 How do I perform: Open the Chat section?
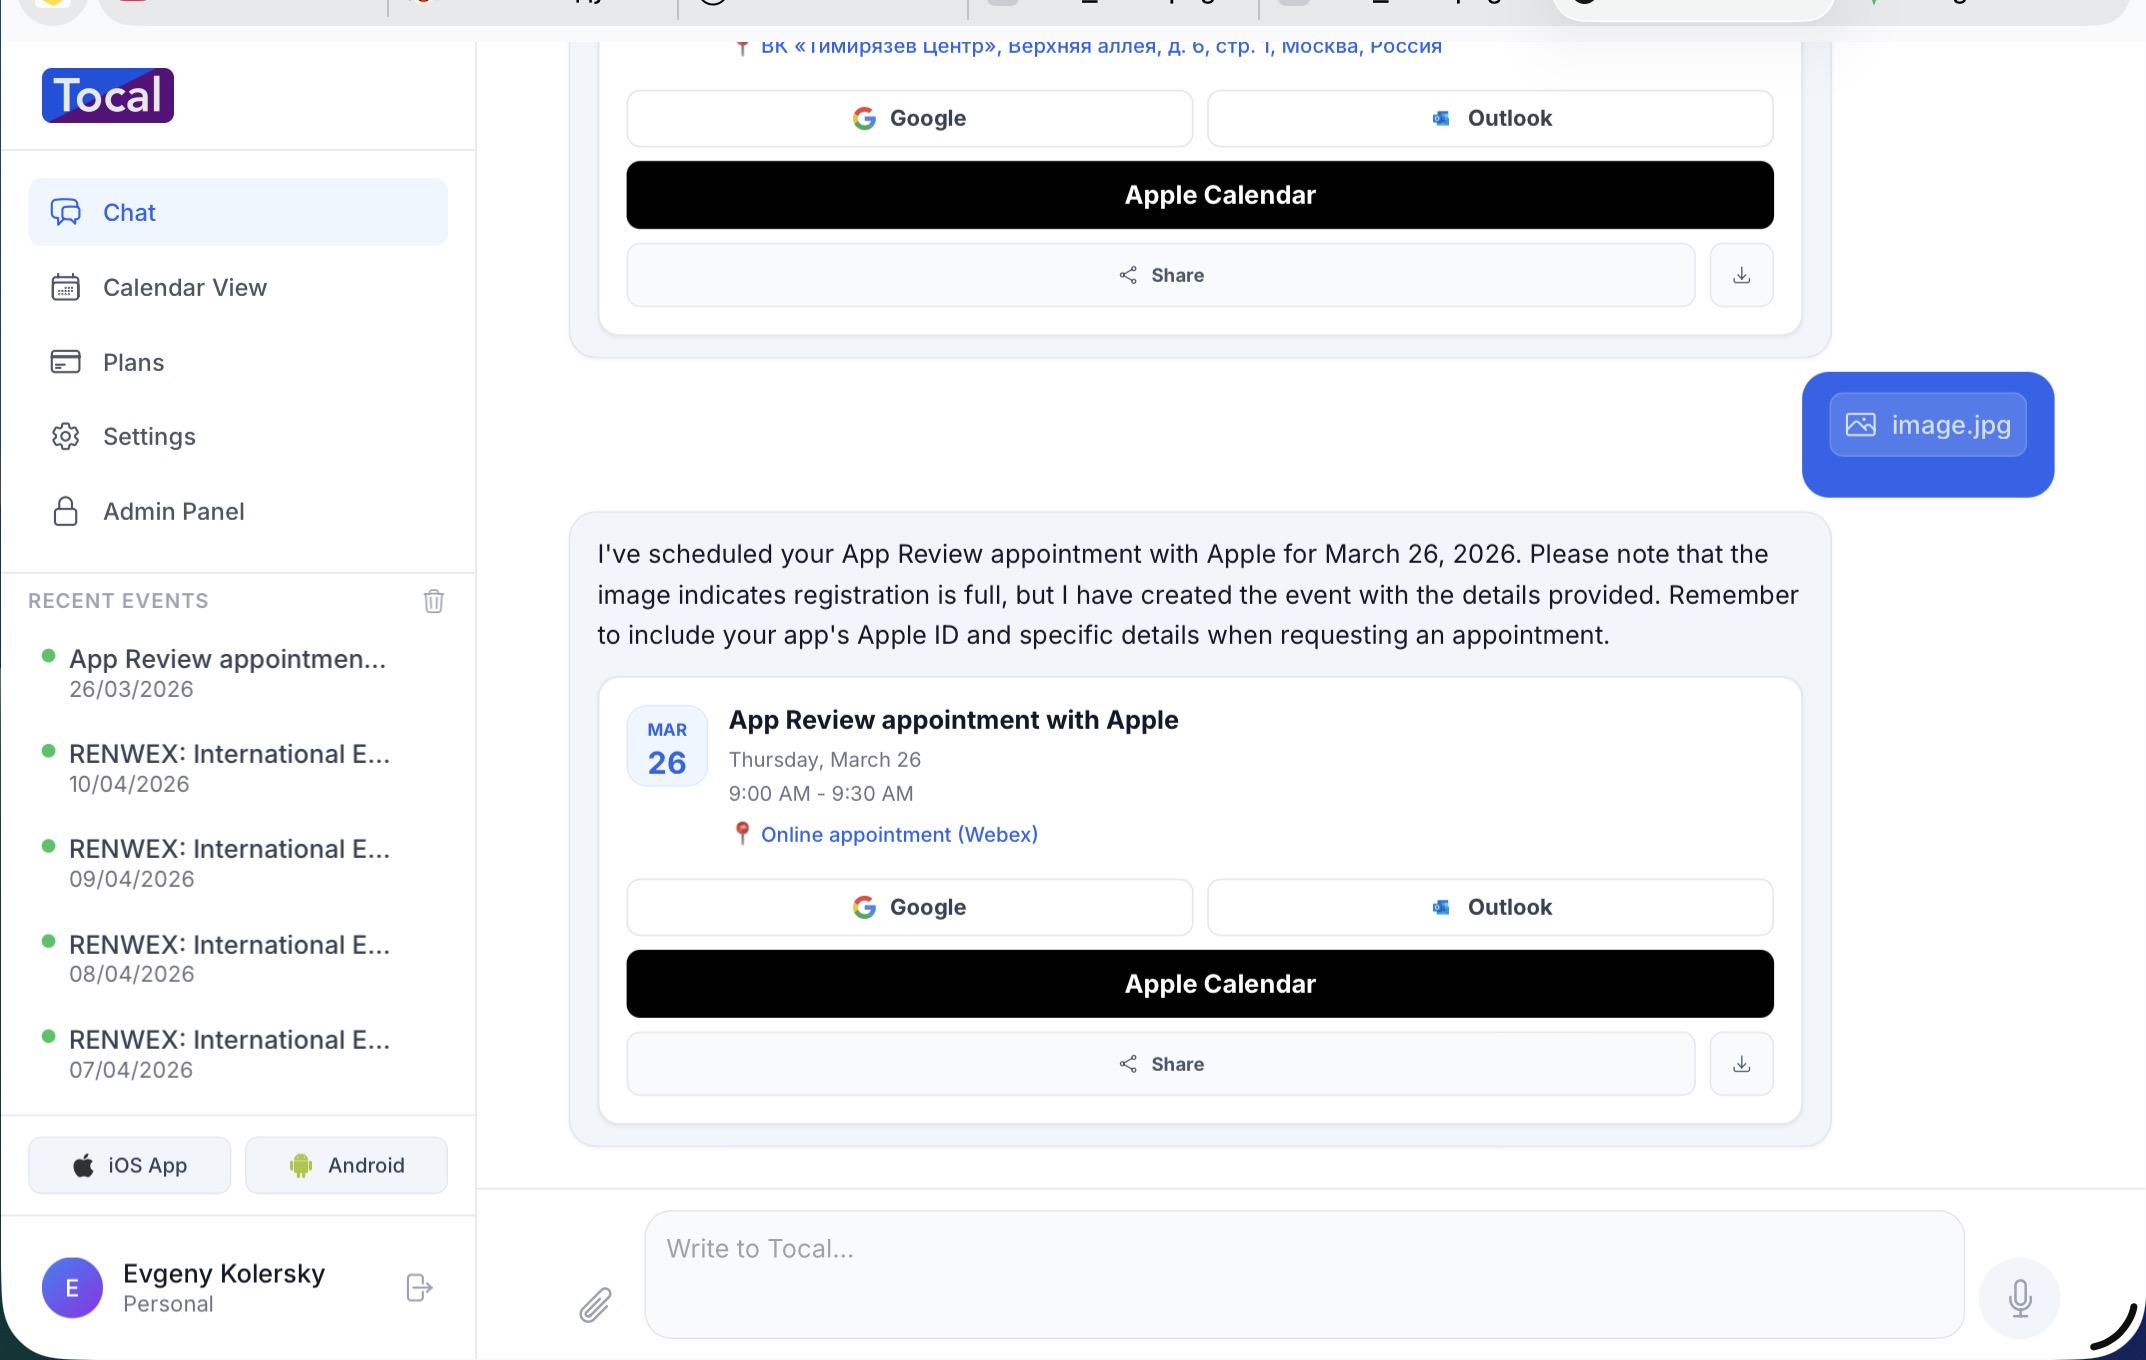238,212
